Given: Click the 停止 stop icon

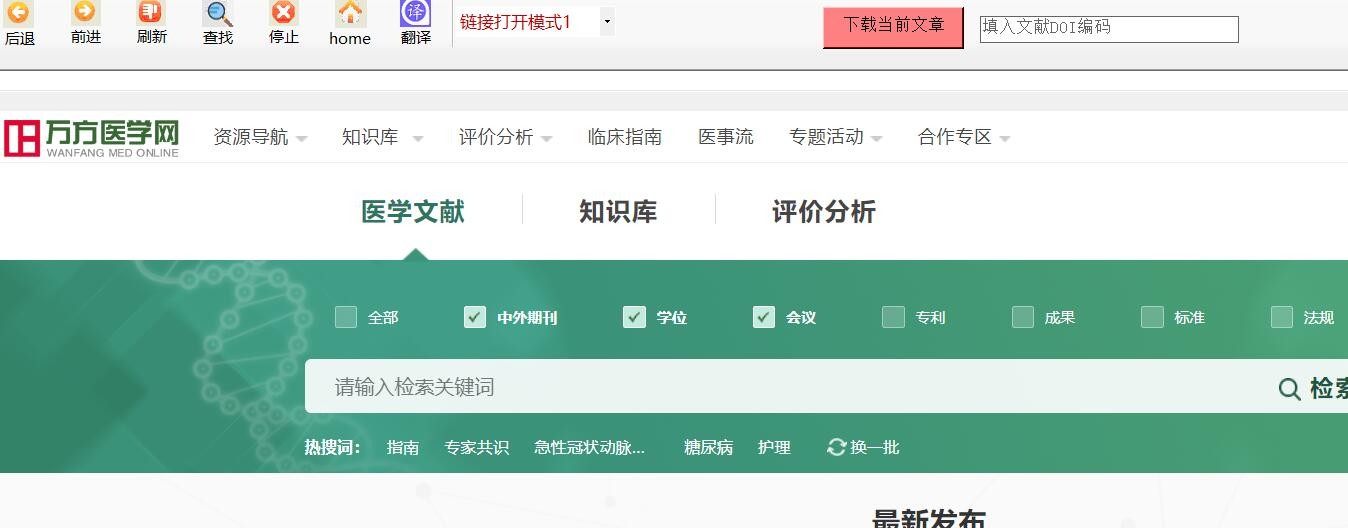Looking at the screenshot, I should coord(284,13).
